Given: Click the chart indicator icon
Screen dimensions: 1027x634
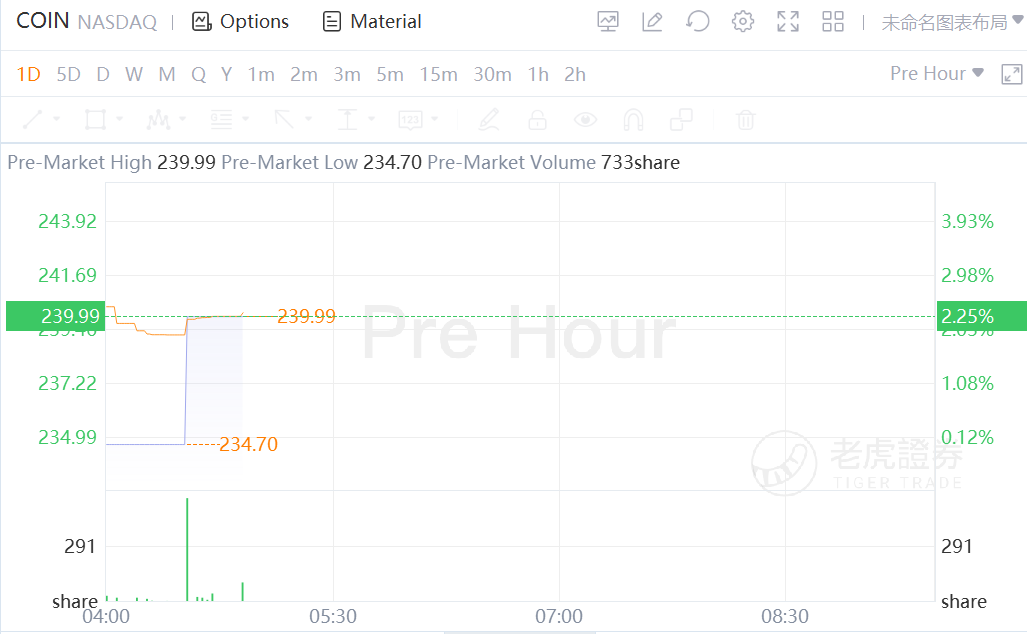Looking at the screenshot, I should (x=607, y=21).
